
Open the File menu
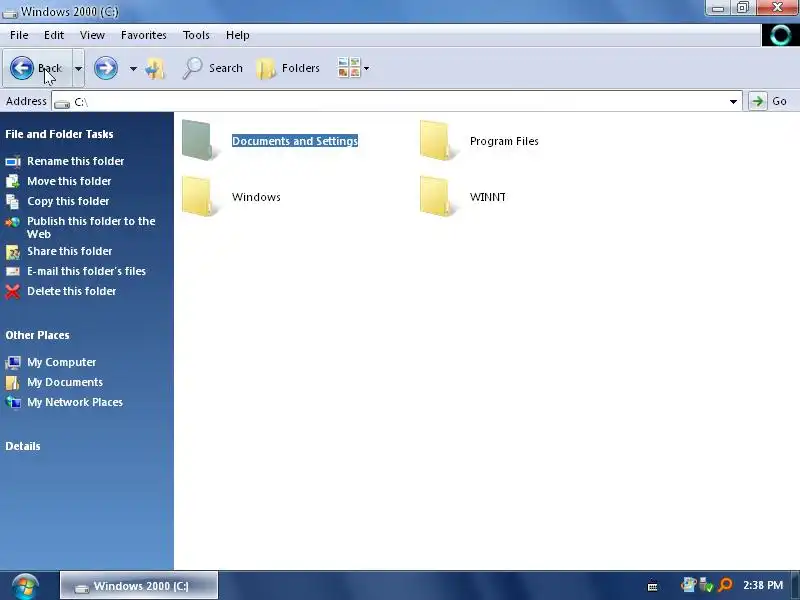click(19, 35)
